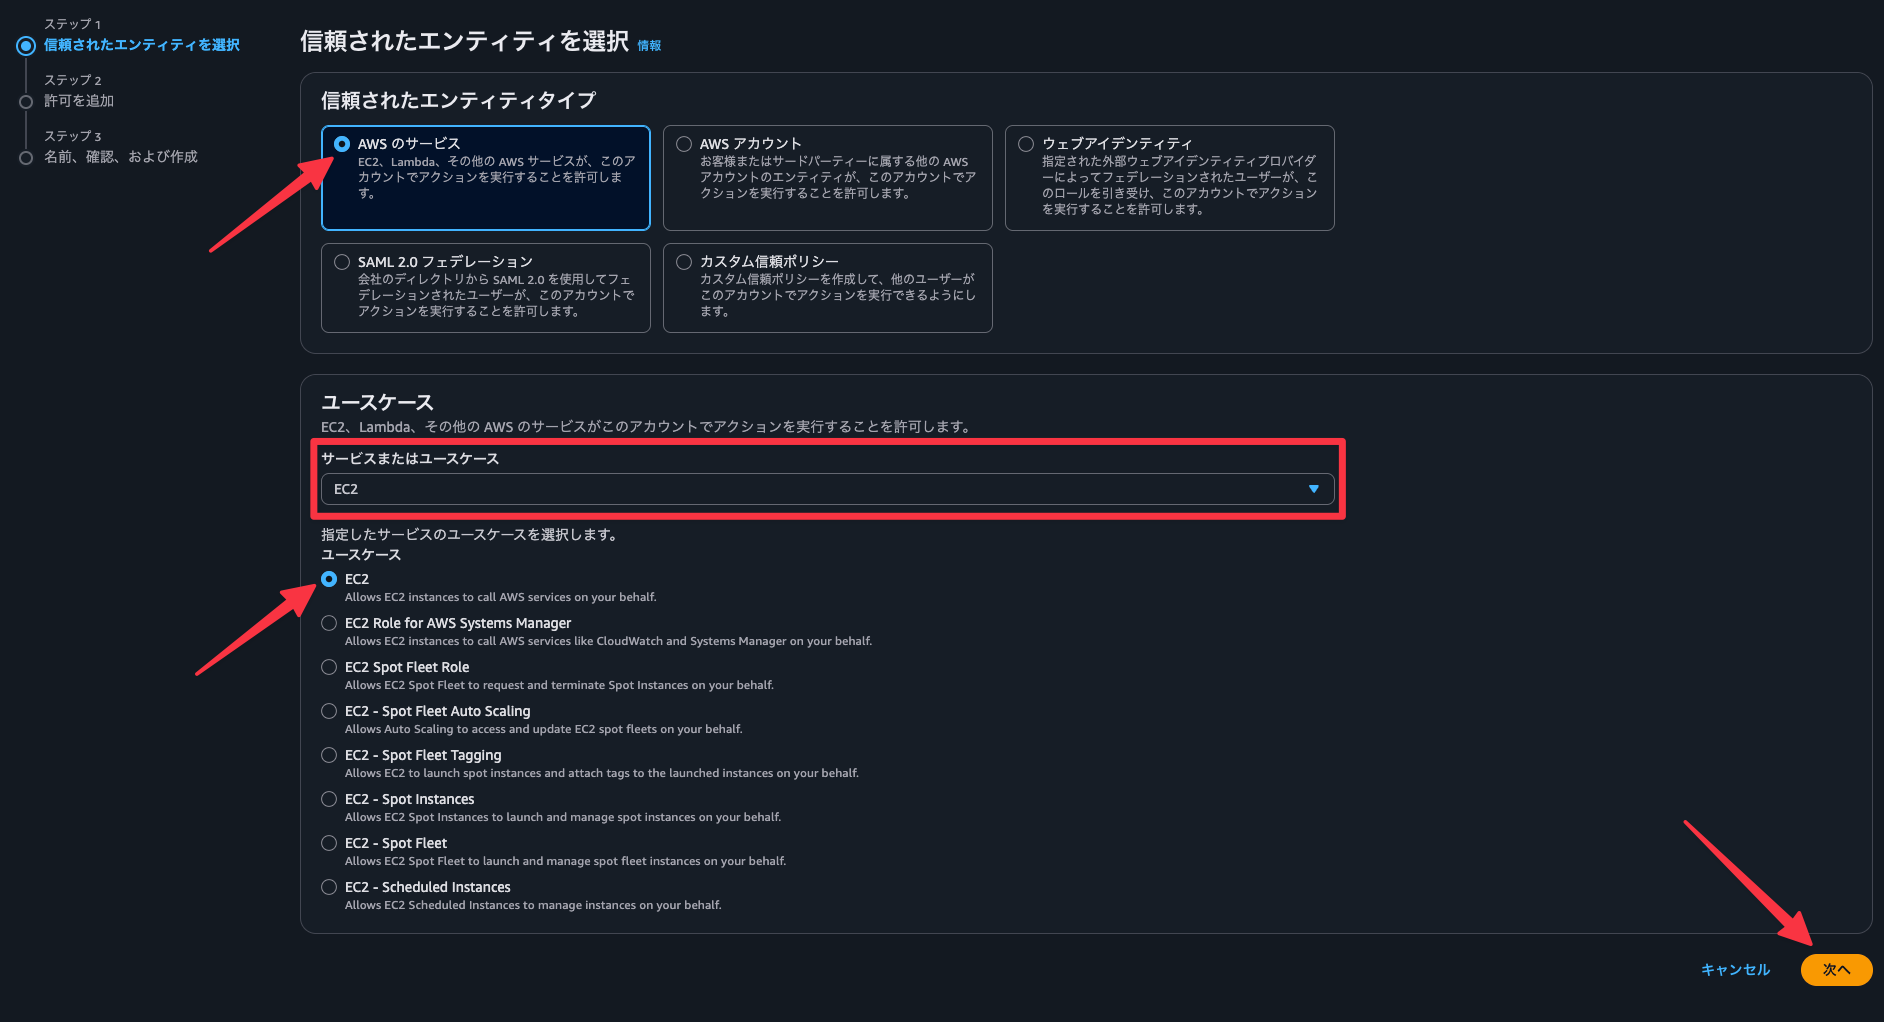Click the dropdown arrow beside EC2
Image resolution: width=1884 pixels, height=1022 pixels.
click(1313, 489)
